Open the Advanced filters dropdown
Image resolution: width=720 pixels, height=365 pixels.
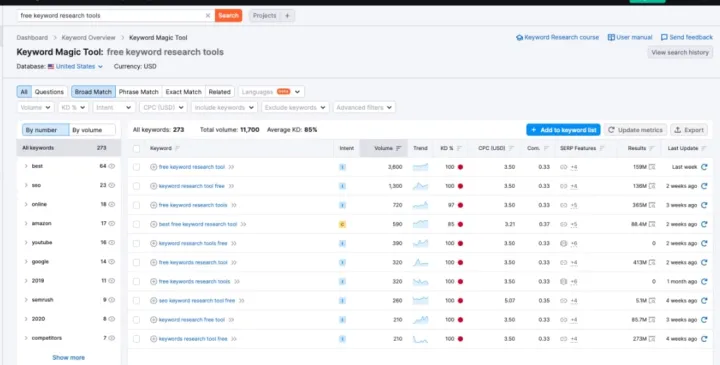click(364, 107)
